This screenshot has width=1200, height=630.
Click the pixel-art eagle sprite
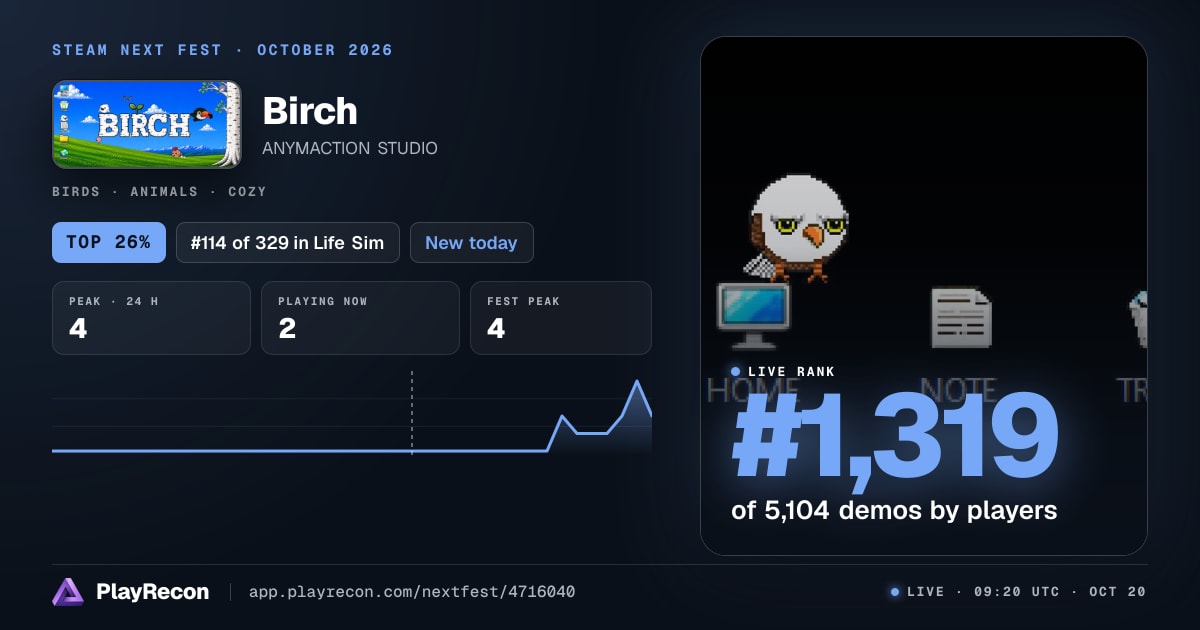point(797,229)
